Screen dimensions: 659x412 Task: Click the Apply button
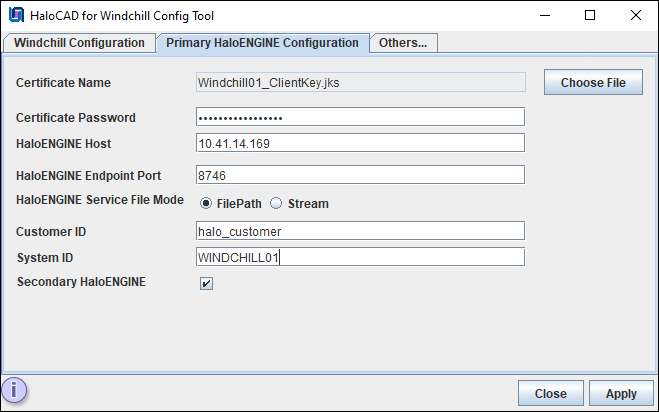(x=621, y=394)
